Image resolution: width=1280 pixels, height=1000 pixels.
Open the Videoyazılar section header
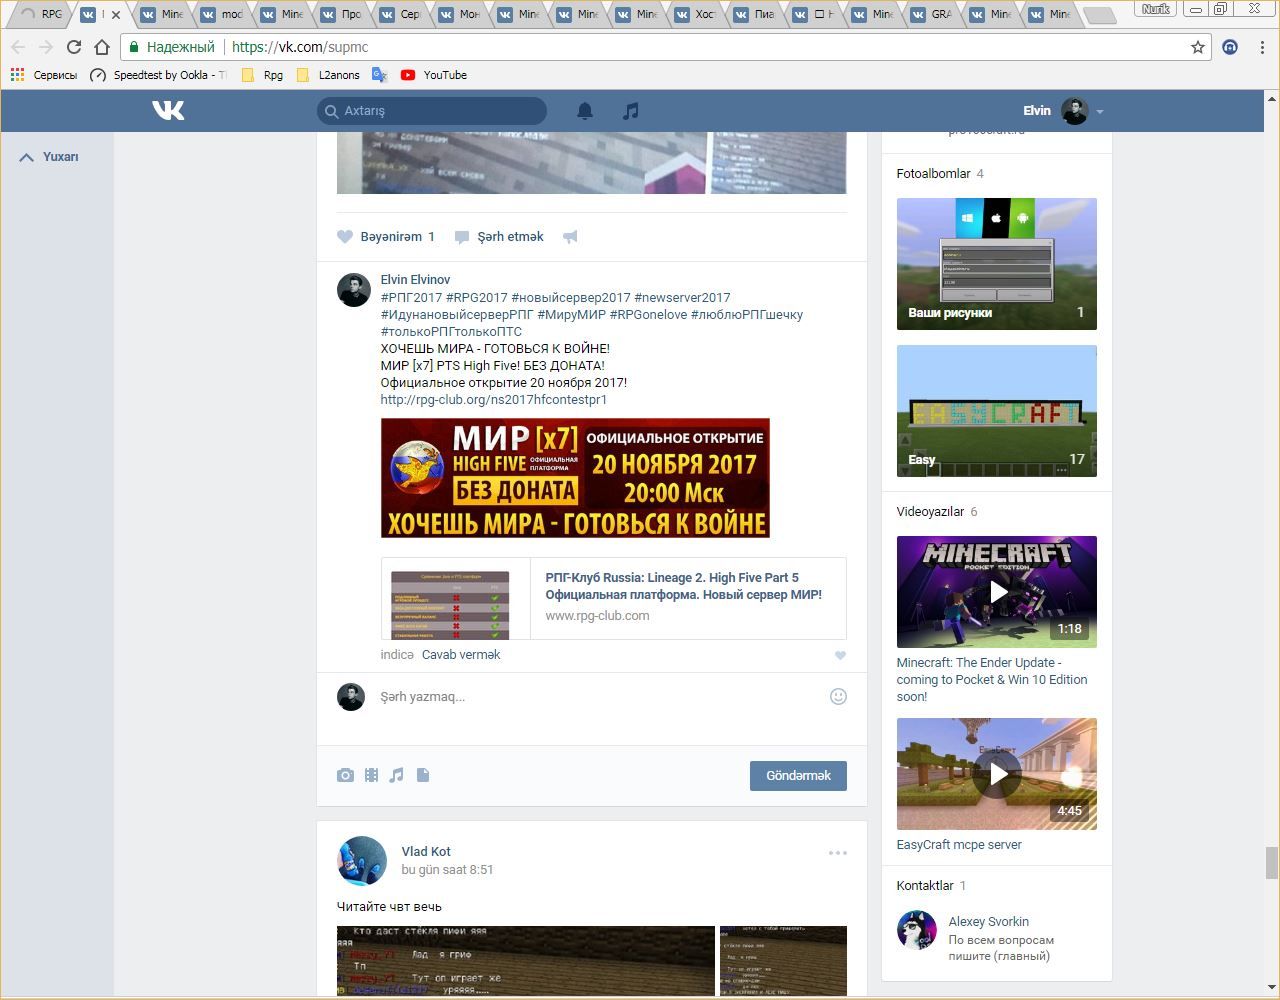pos(931,512)
